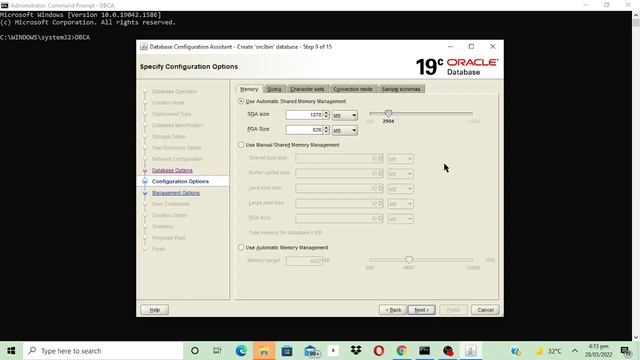This screenshot has width=640, height=360.
Task: Open the weather widget showing 32°C
Action: pos(549,351)
